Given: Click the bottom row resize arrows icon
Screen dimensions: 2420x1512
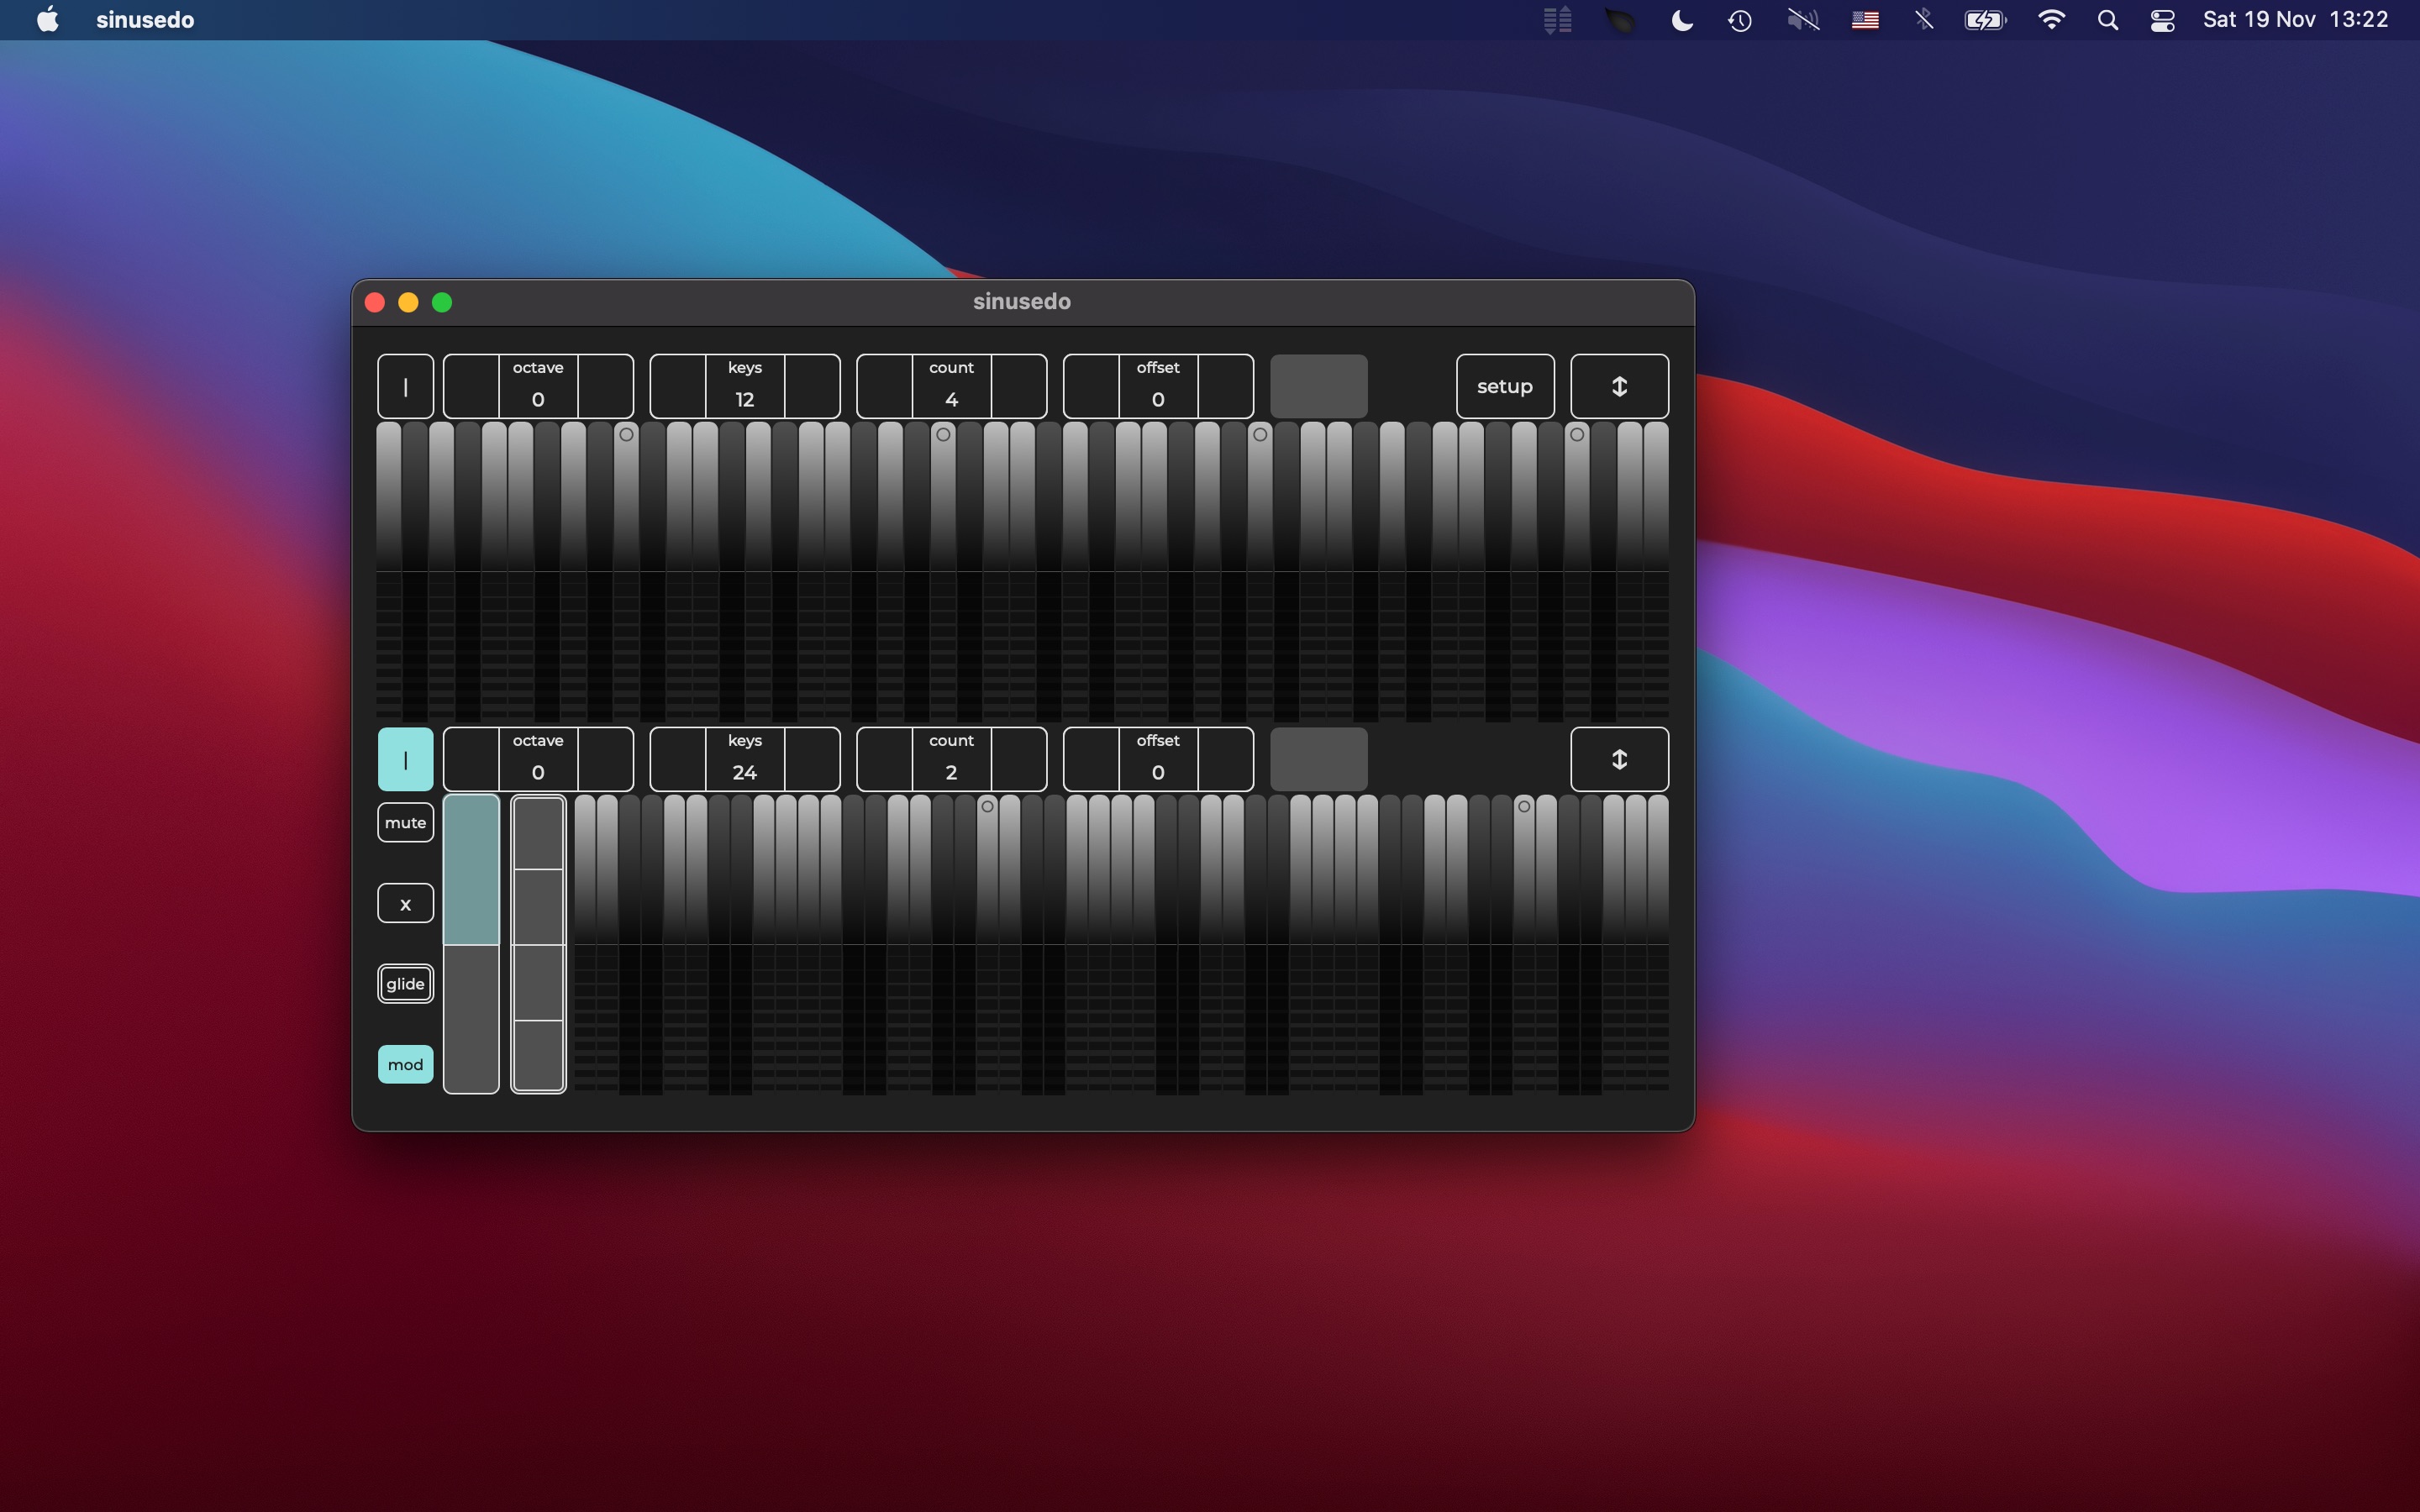Looking at the screenshot, I should 1619,760.
